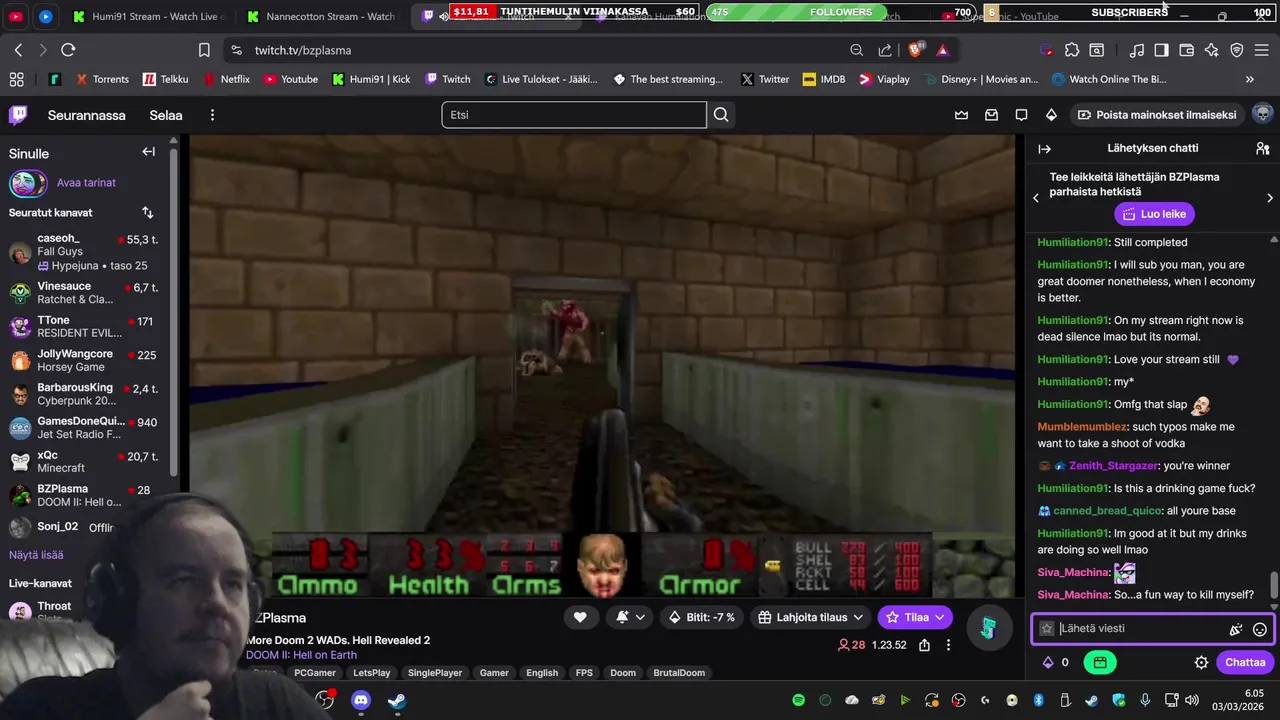1280x720 pixels.
Task: Open DOOM II: Hell on Earth link
Action: 301,655
